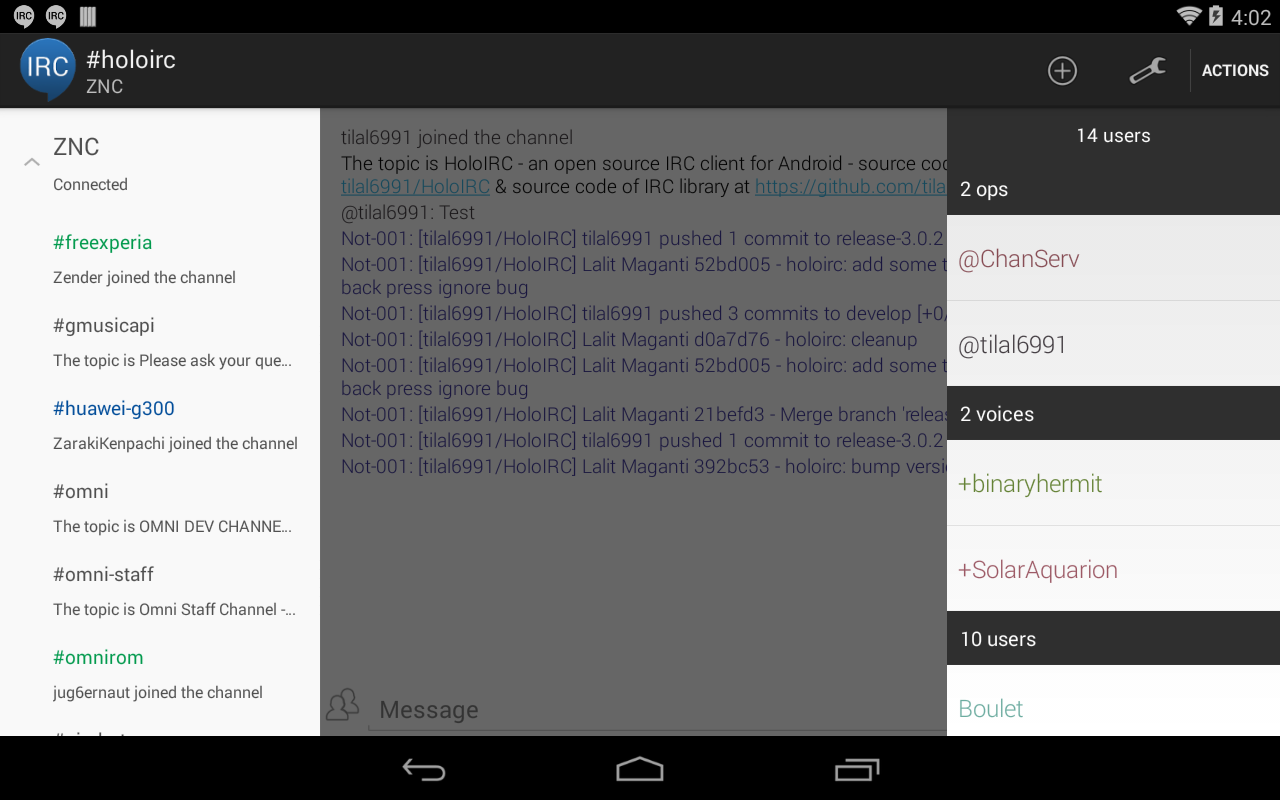Focus the Message input field
The height and width of the screenshot is (800, 1280).
[657, 709]
